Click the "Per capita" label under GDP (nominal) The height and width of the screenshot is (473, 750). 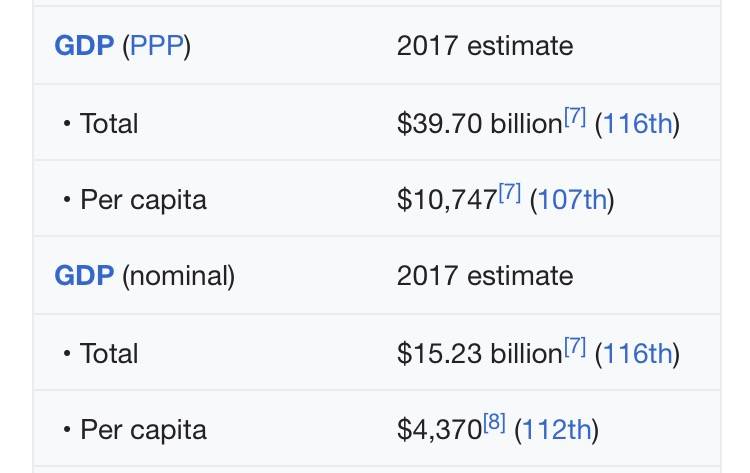pyautogui.click(x=143, y=430)
